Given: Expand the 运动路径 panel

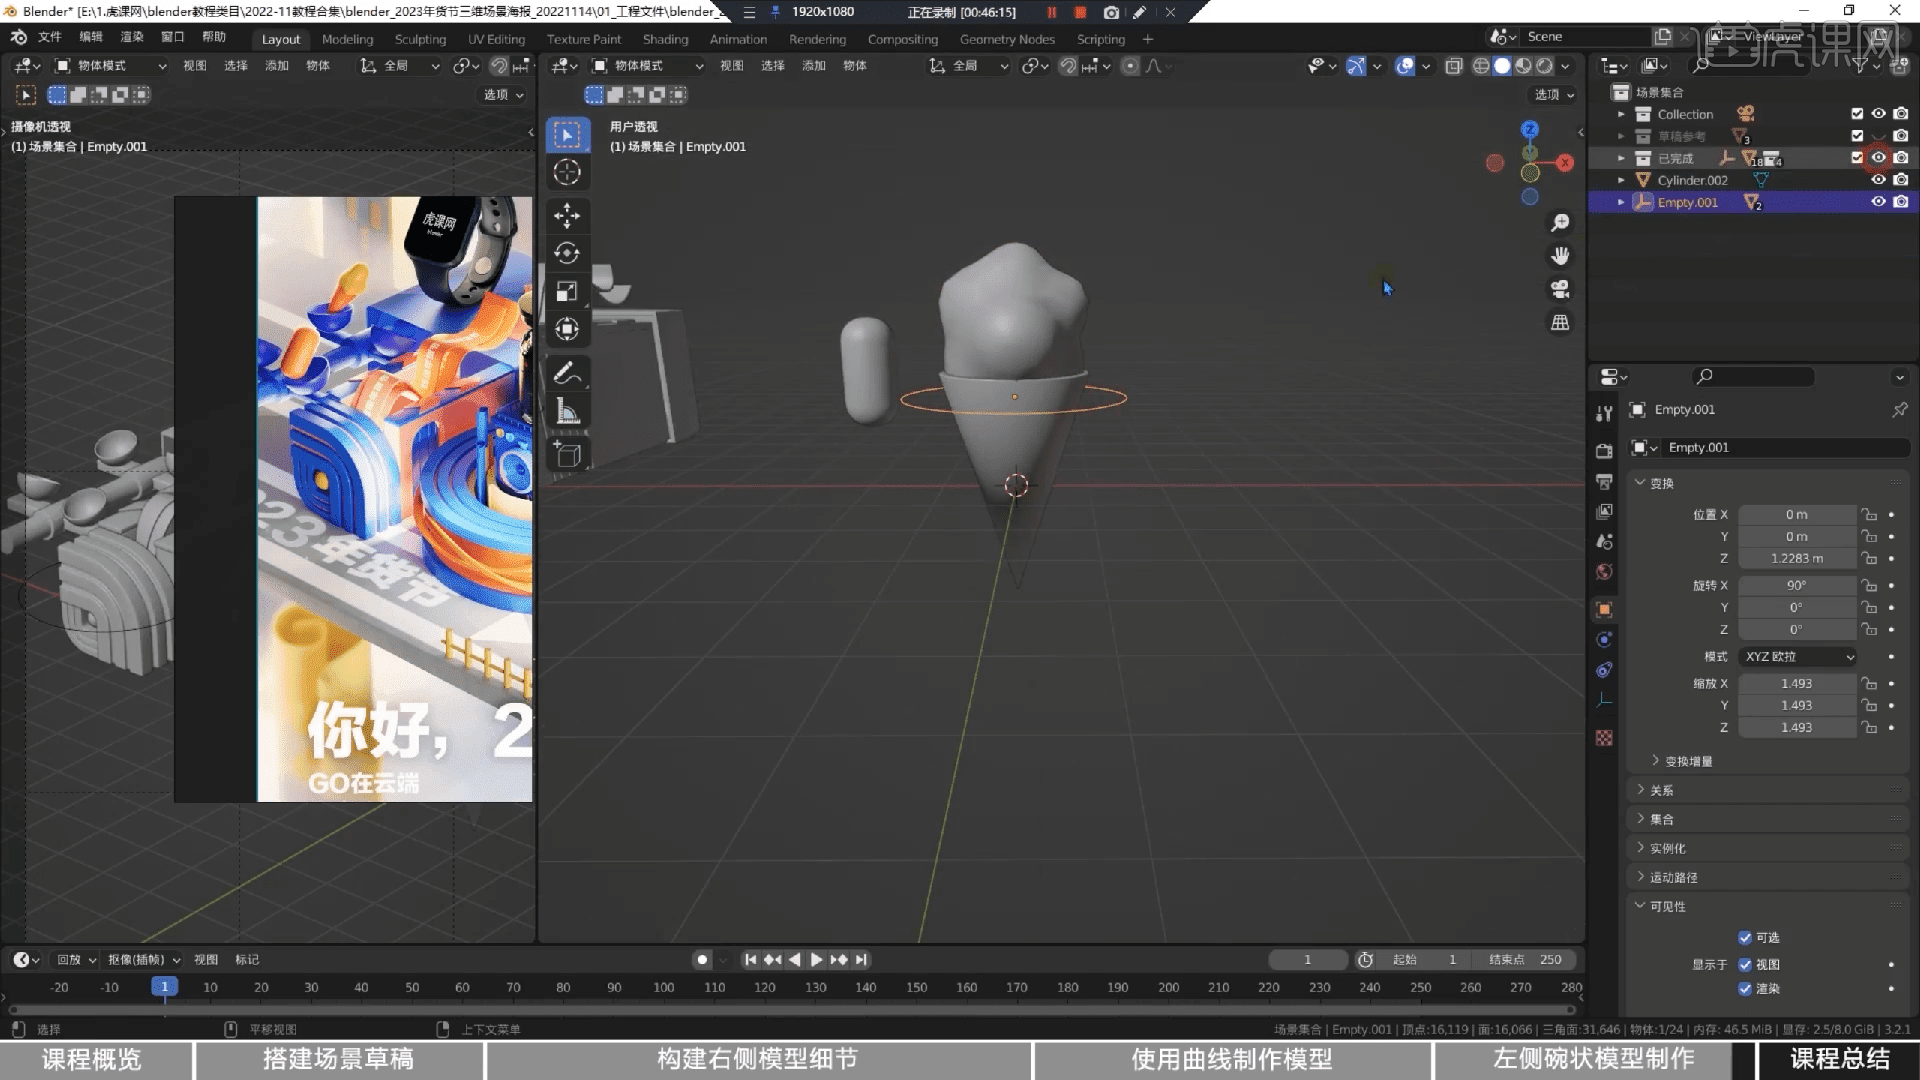Looking at the screenshot, I should click(x=1672, y=878).
